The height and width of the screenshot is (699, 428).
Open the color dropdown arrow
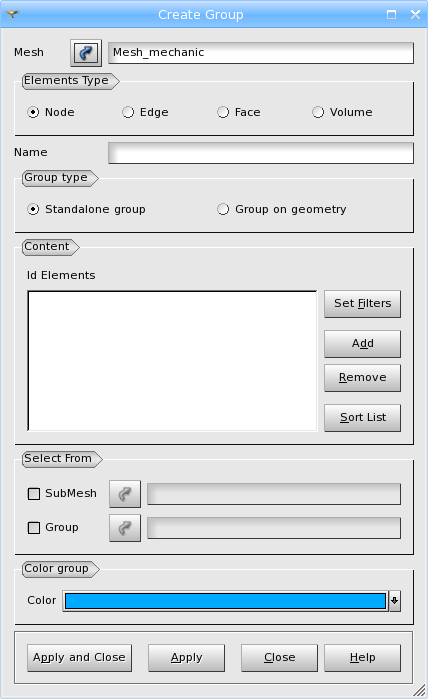(x=395, y=600)
